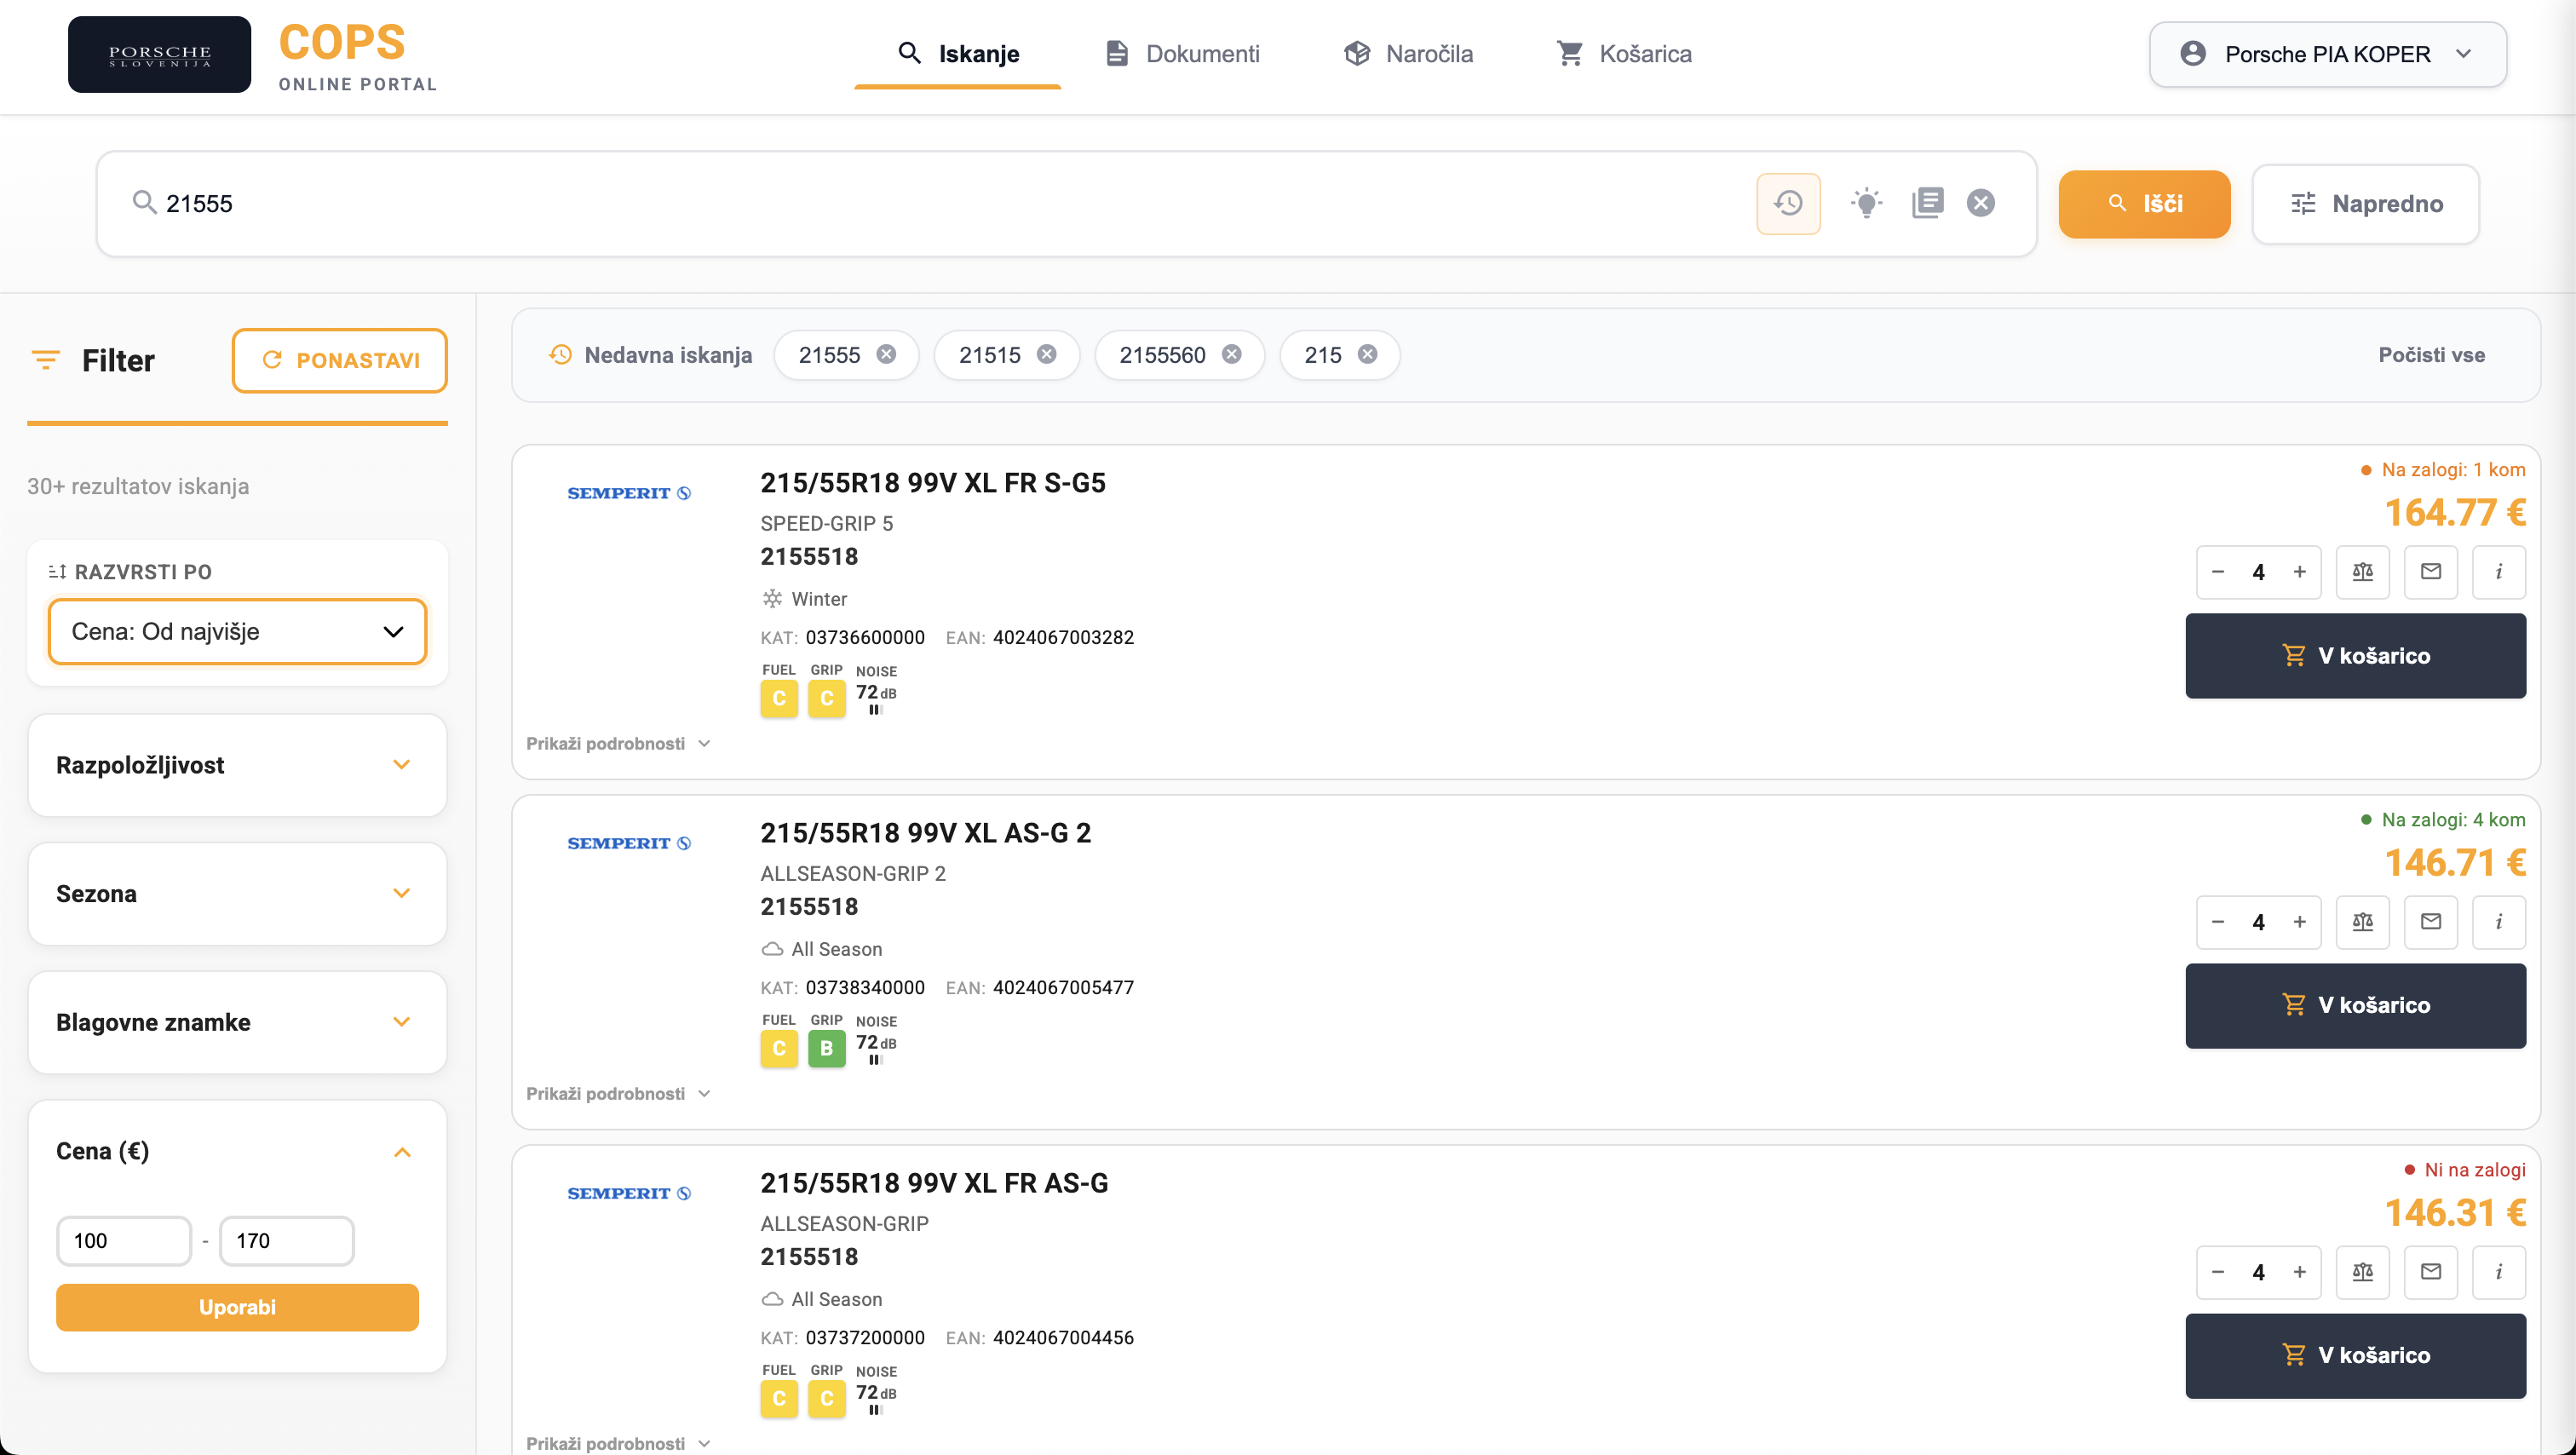Click the yellow FUEL C label on S-G5
The height and width of the screenshot is (1455, 2576).
tap(779, 698)
